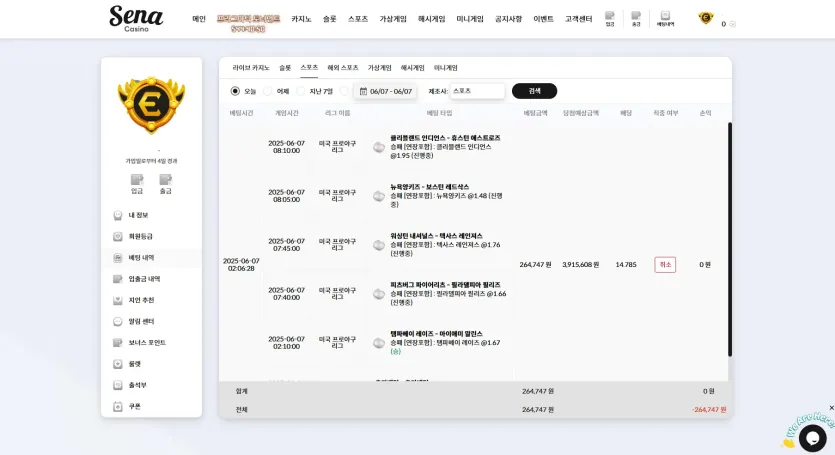Open the live chat bubble icon
Image resolution: width=835 pixels, height=455 pixels.
[812, 438]
